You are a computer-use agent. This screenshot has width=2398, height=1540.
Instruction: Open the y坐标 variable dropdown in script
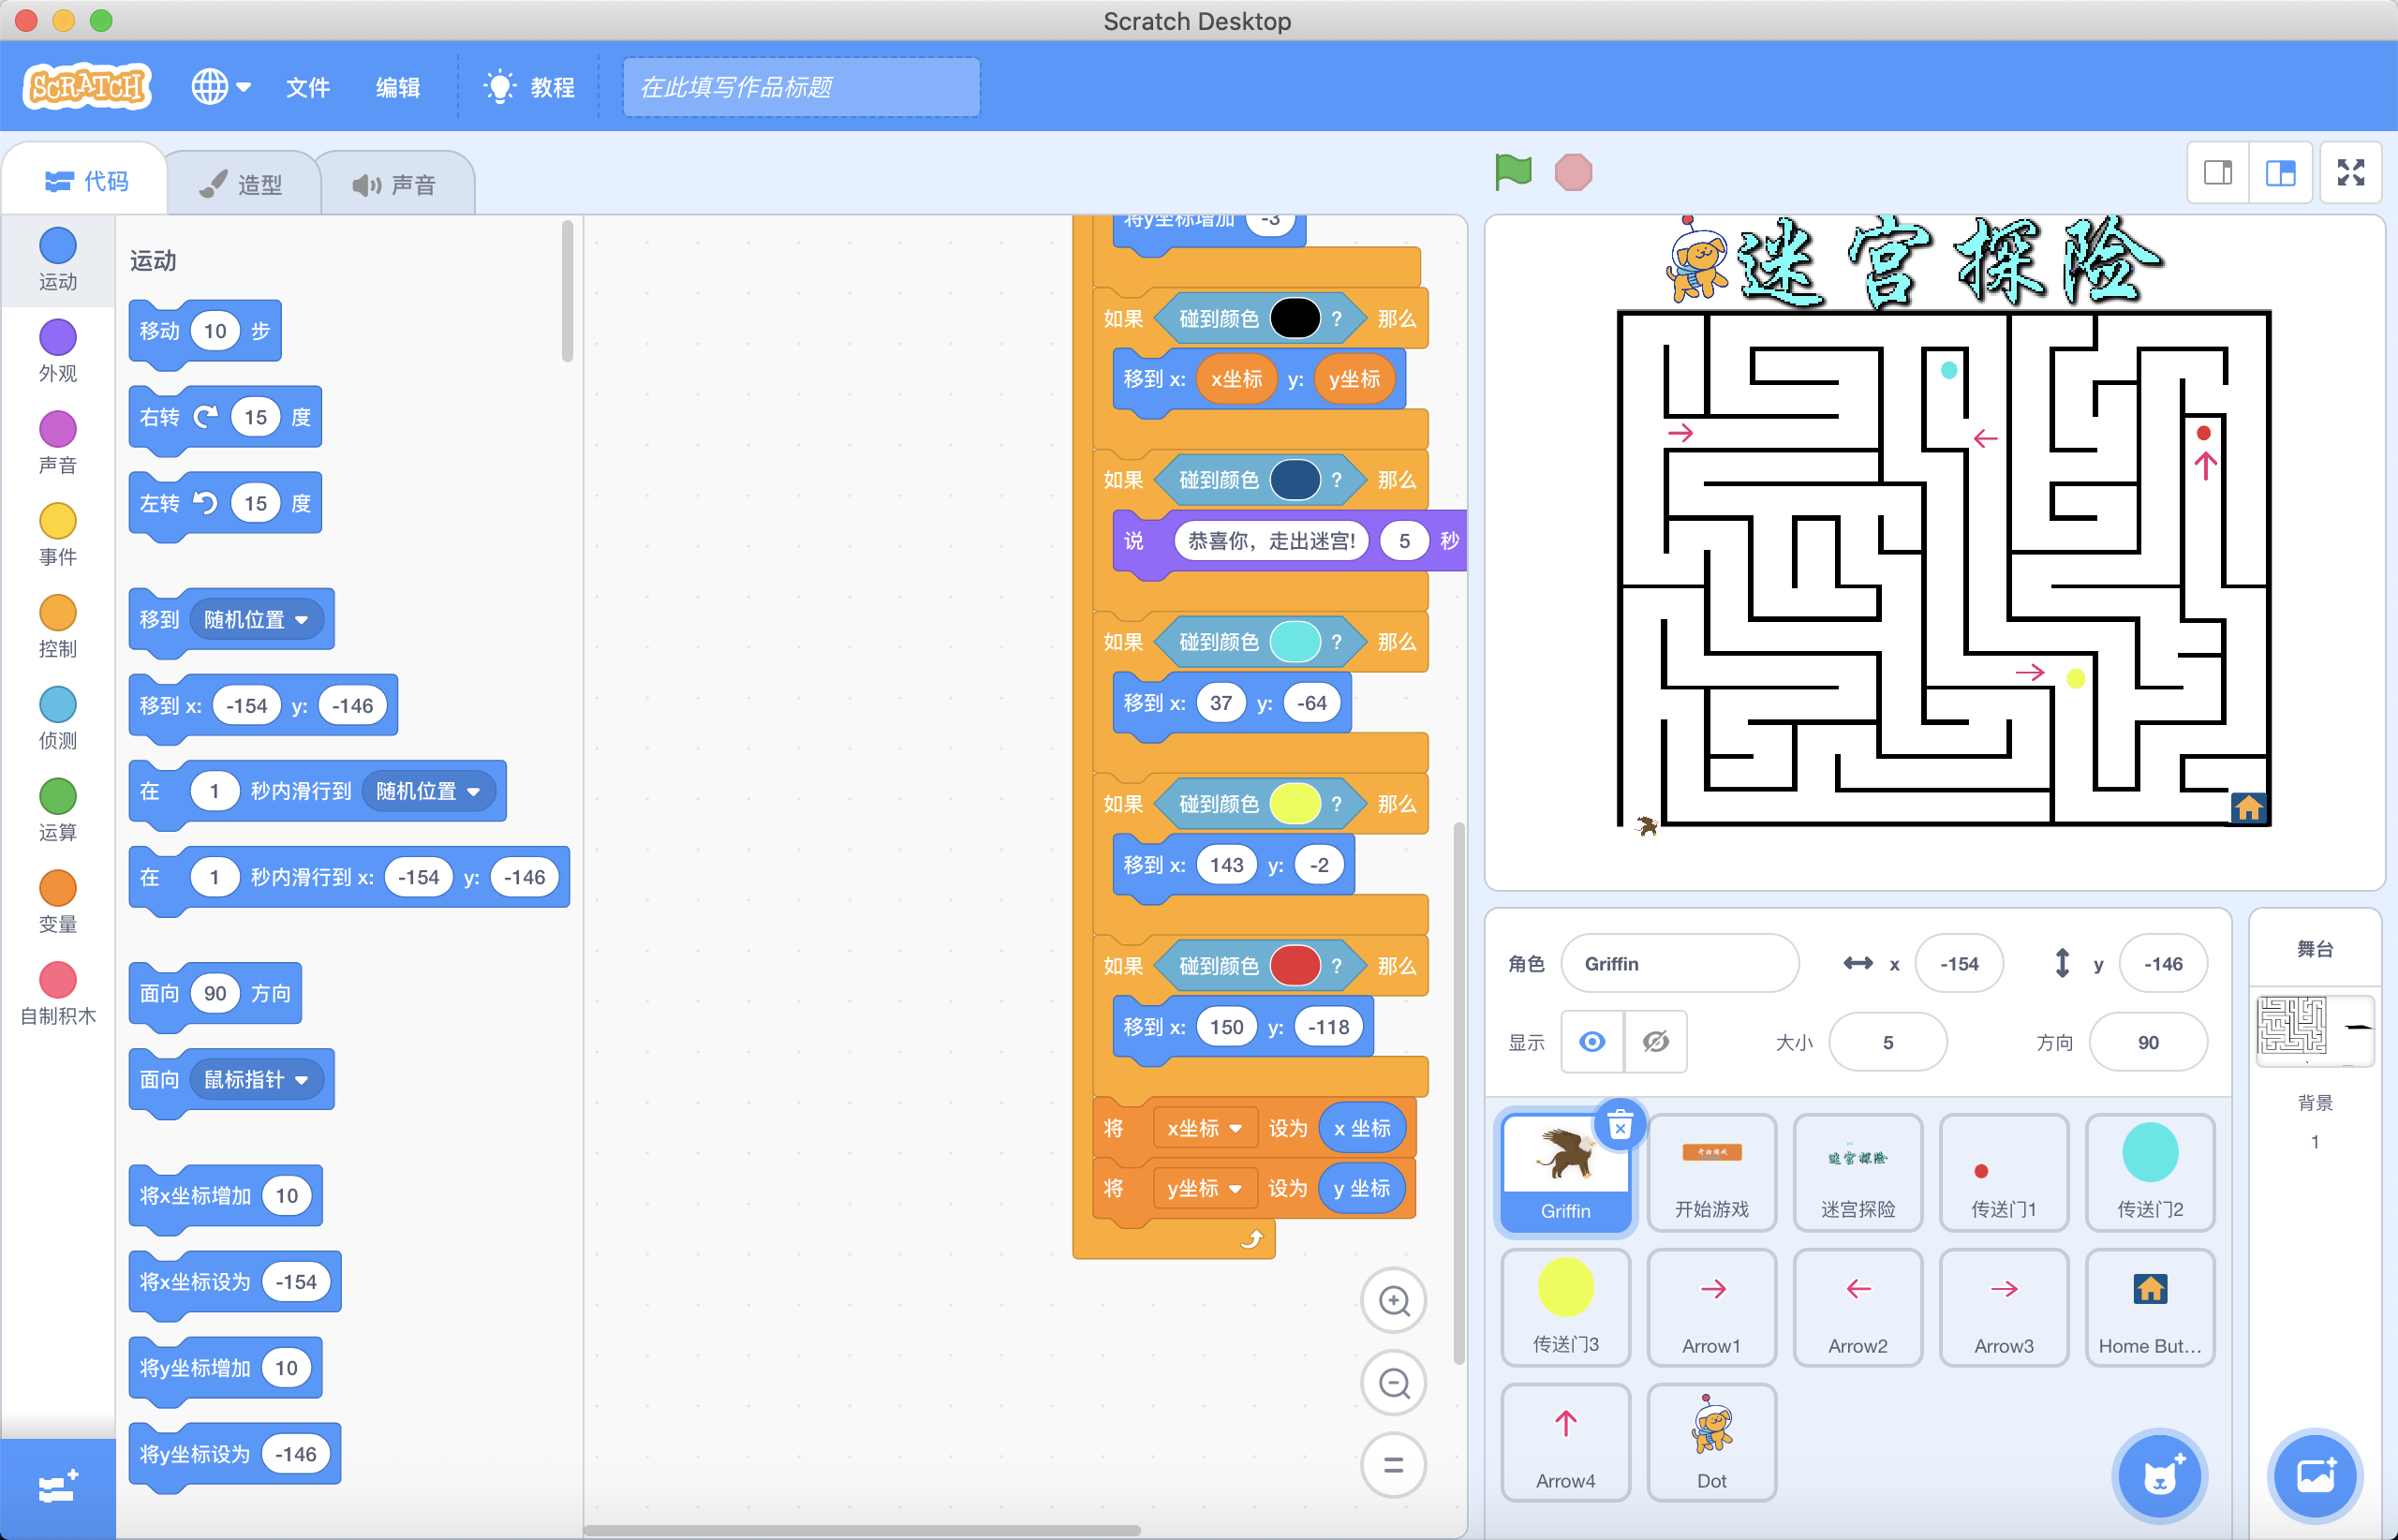[x=1205, y=1188]
